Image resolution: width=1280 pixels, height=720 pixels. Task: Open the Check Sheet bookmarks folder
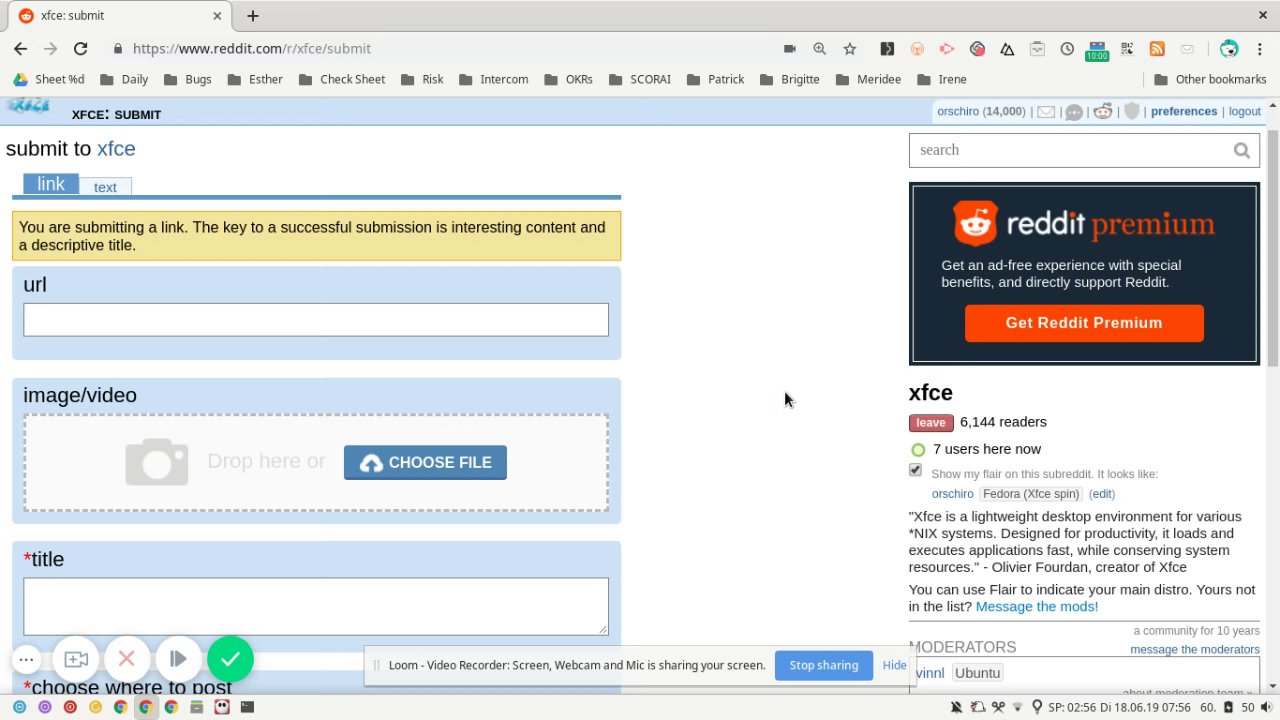342,79
